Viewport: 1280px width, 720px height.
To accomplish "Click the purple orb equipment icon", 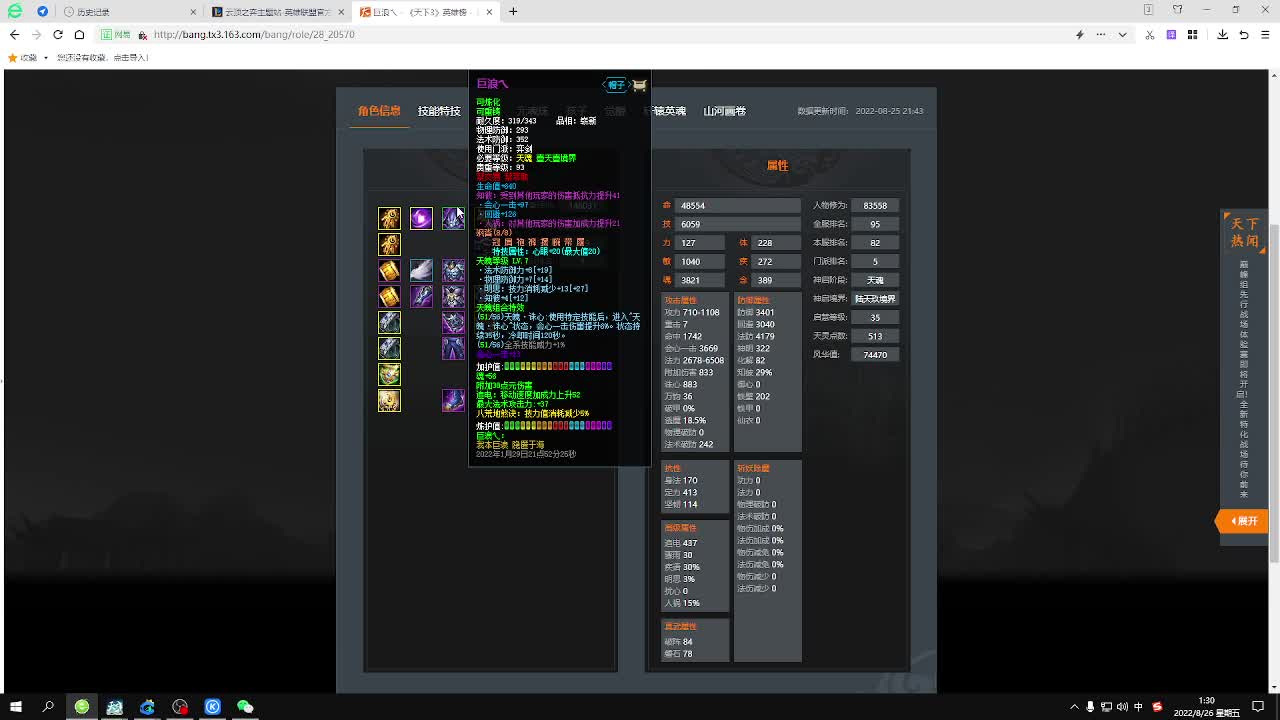I will click(421, 218).
